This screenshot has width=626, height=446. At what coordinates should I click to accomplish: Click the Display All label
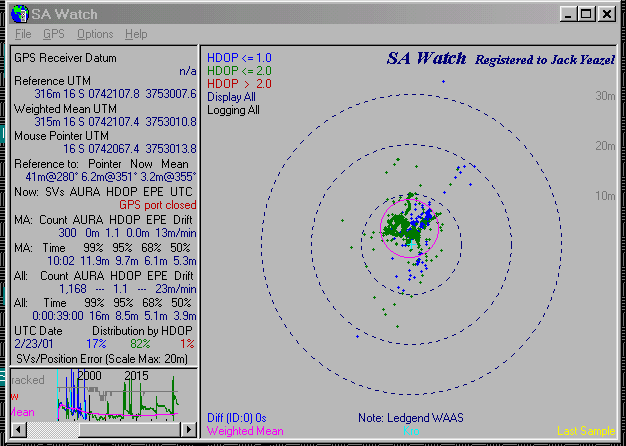click(232, 97)
